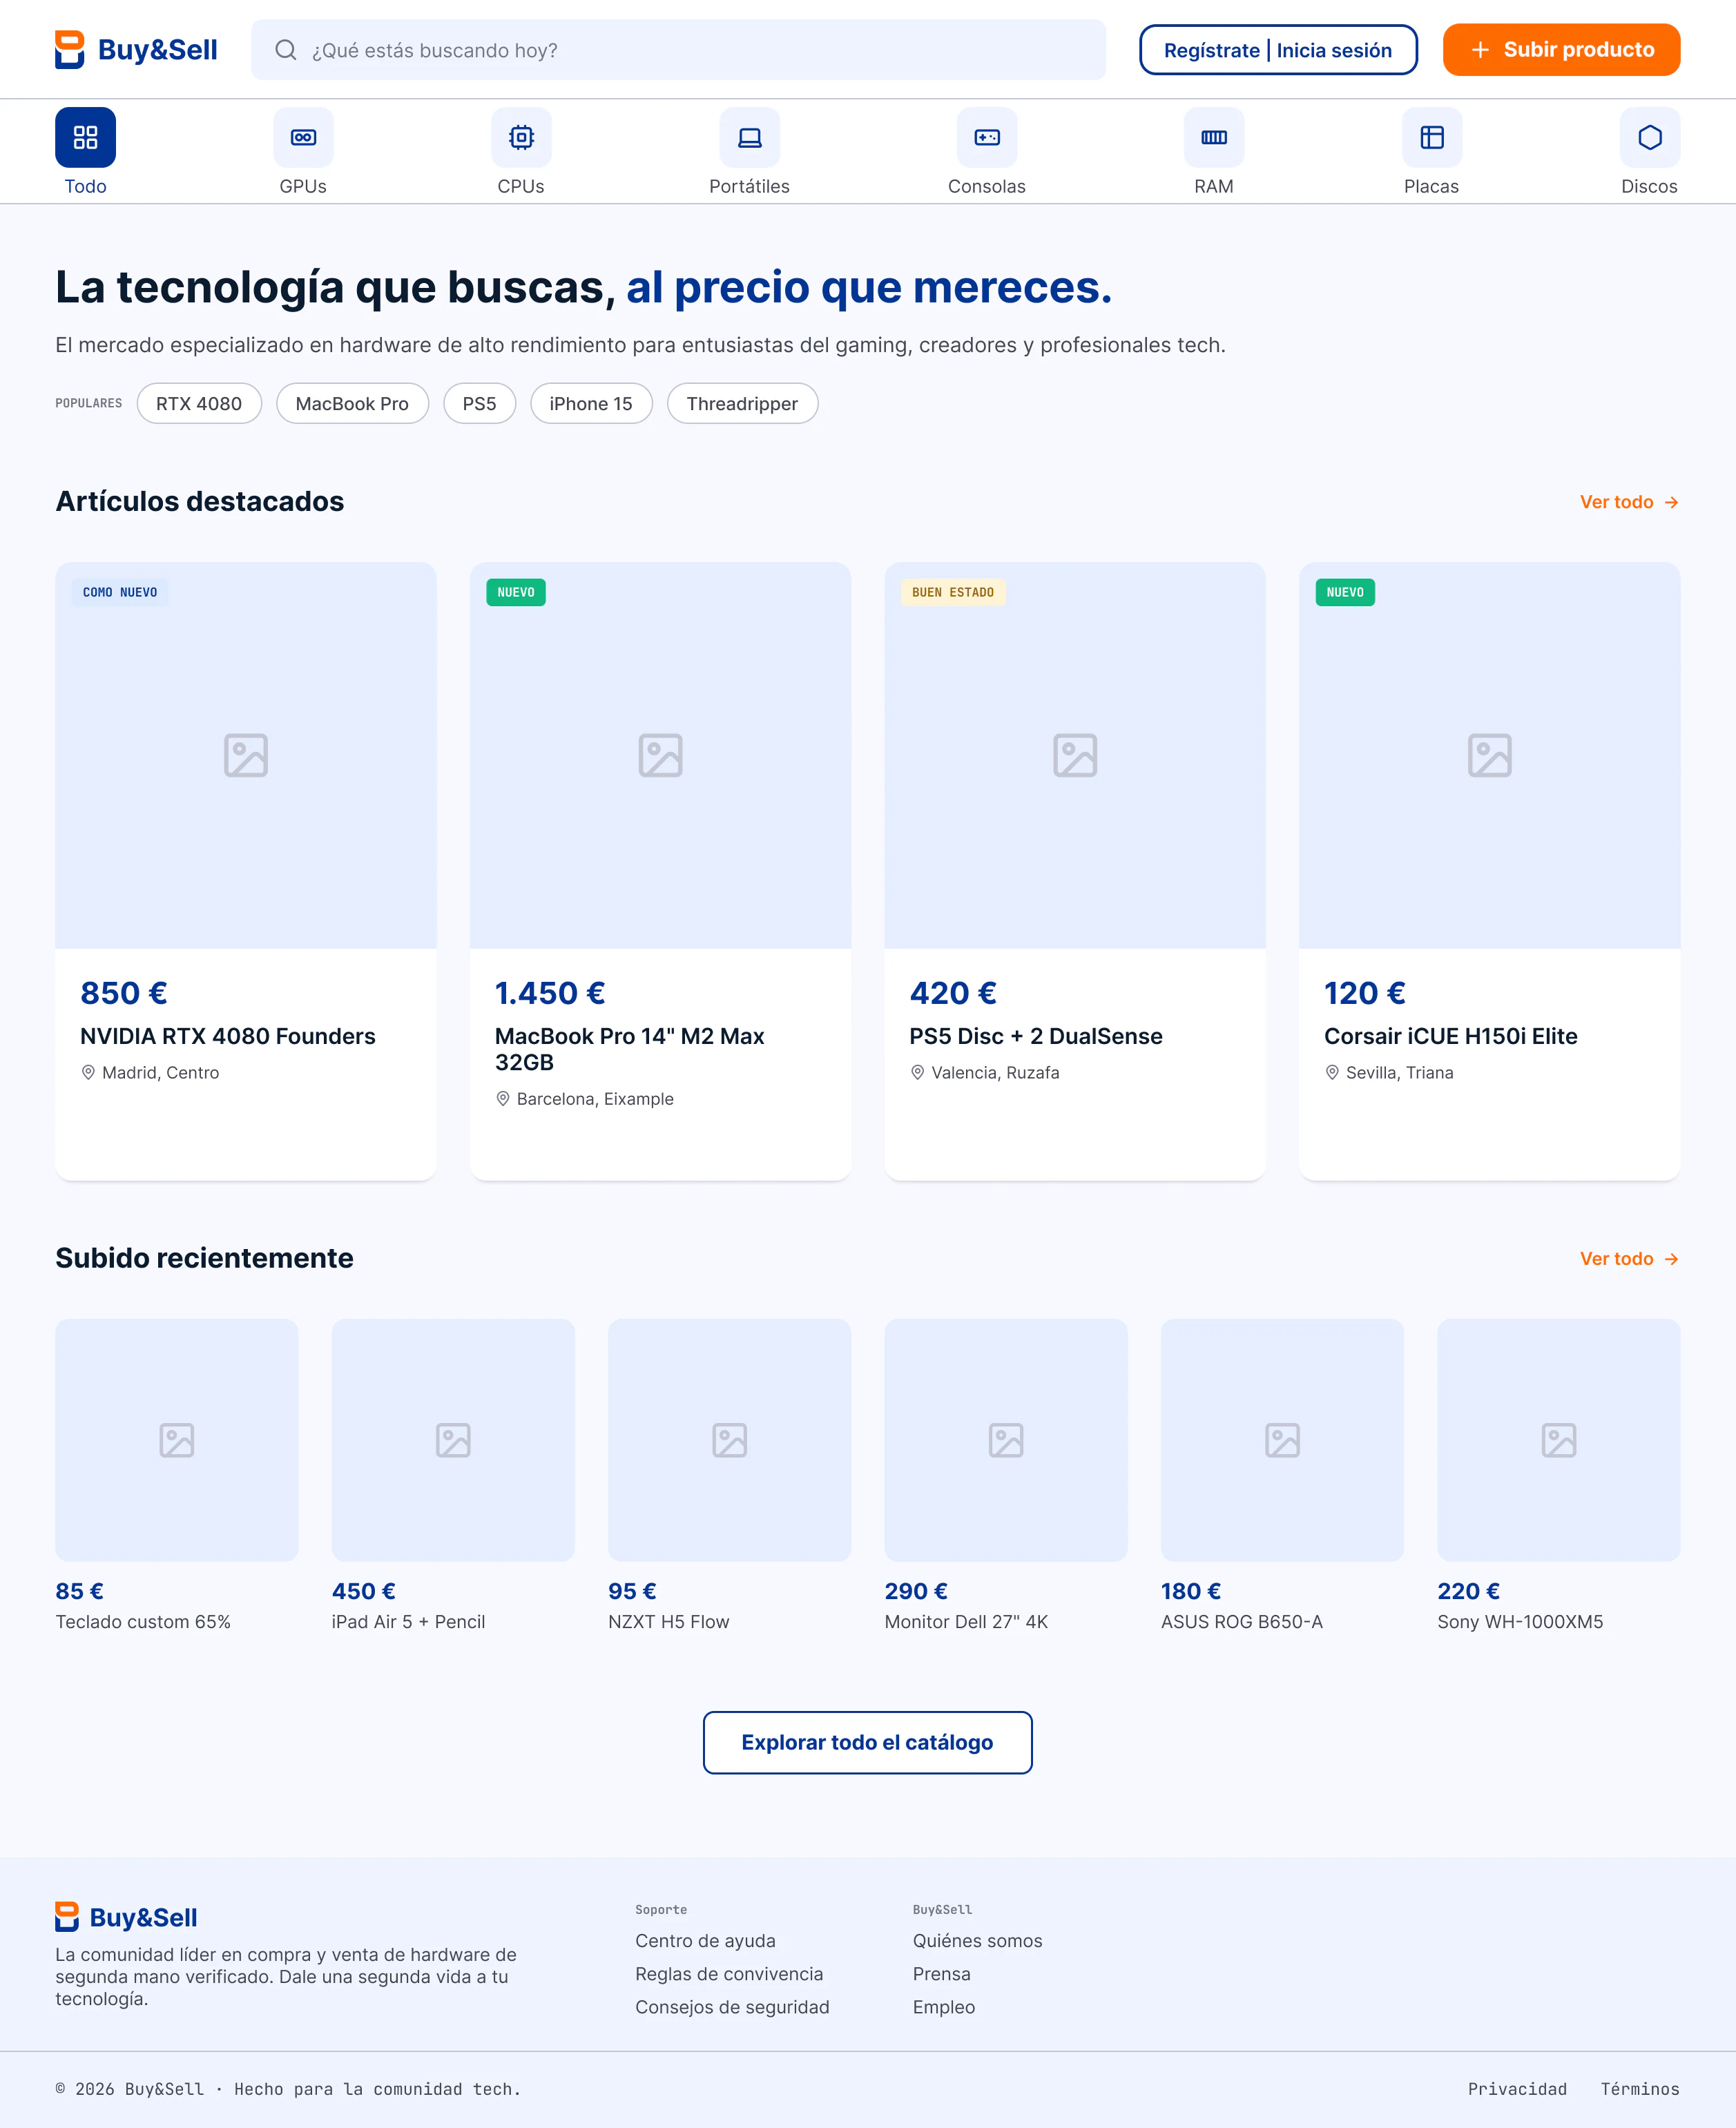Click the 290 € price
The height and width of the screenshot is (2128, 1736).
pos(916,1591)
